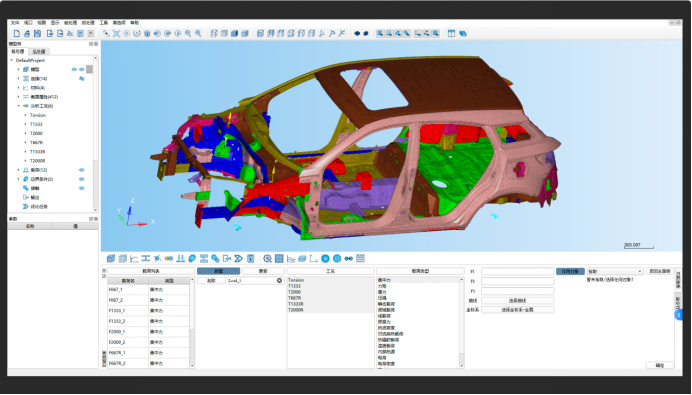692x395 pixels.
Task: Select F1333_1 row in load list
Action: (148, 310)
